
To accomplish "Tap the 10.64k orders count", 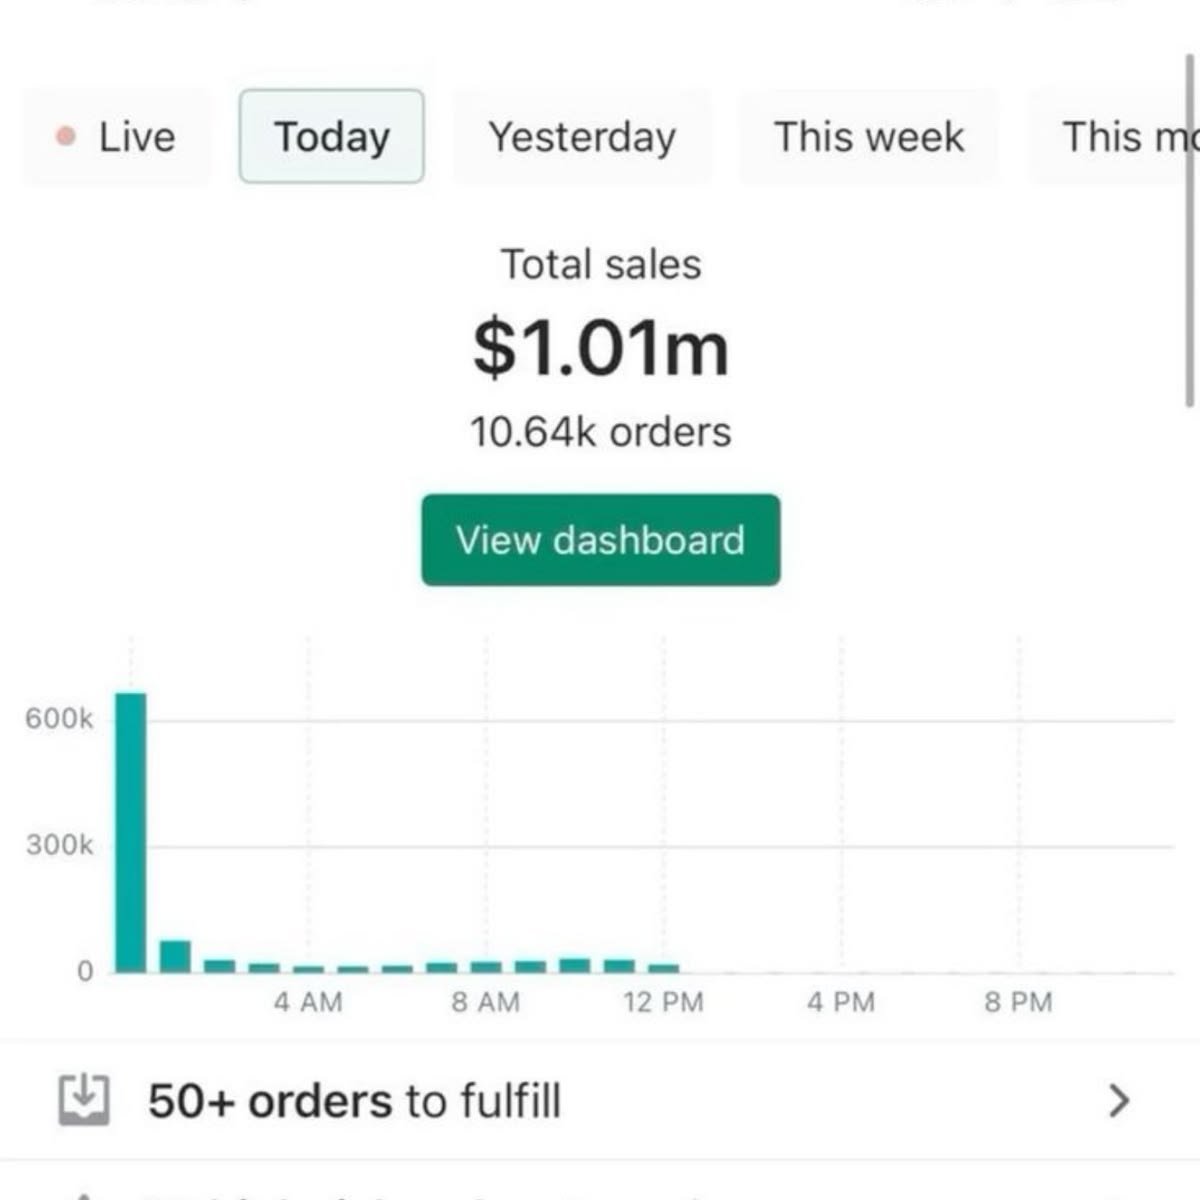I will click(x=601, y=432).
